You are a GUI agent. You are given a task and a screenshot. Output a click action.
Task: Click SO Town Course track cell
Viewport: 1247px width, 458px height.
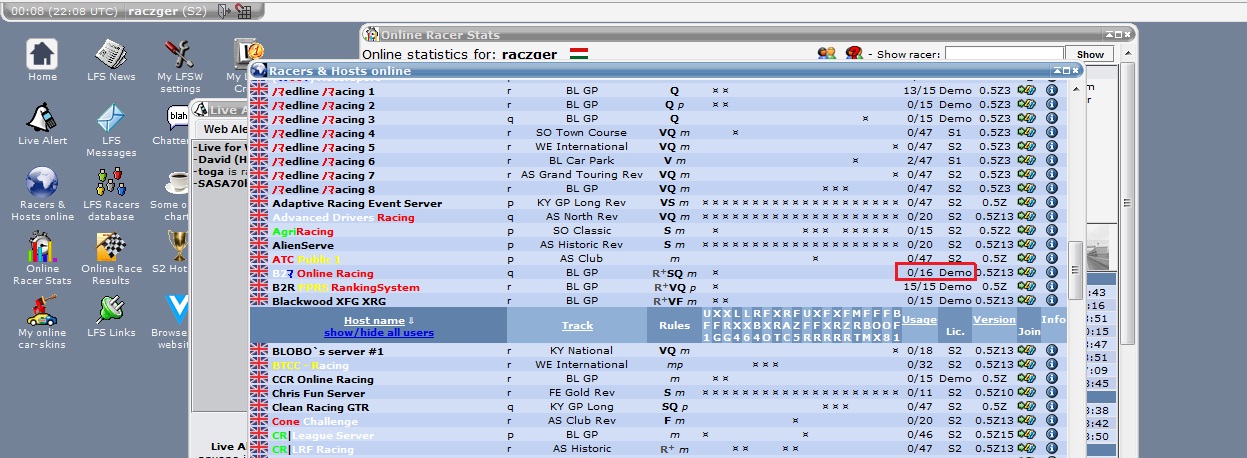581,133
